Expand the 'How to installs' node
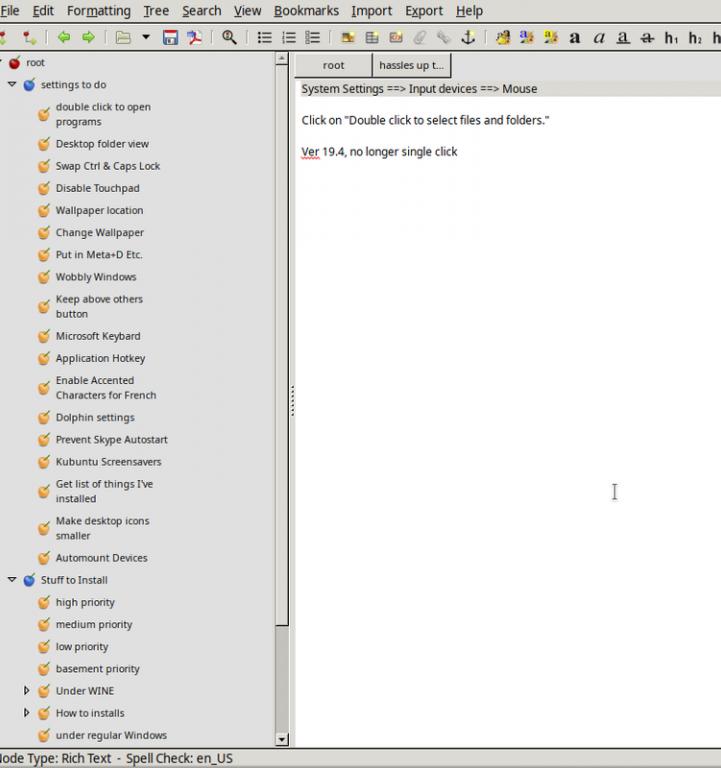Screen dimensions: 721x768 pos(27,713)
